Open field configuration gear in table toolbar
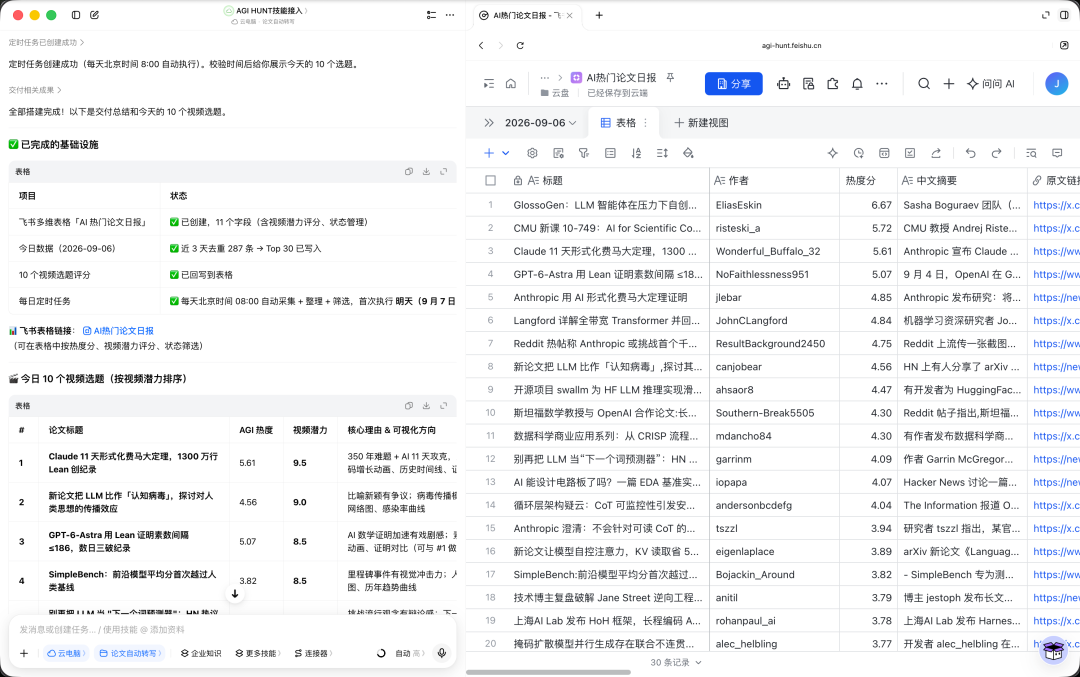The image size is (1080, 677). click(532, 153)
